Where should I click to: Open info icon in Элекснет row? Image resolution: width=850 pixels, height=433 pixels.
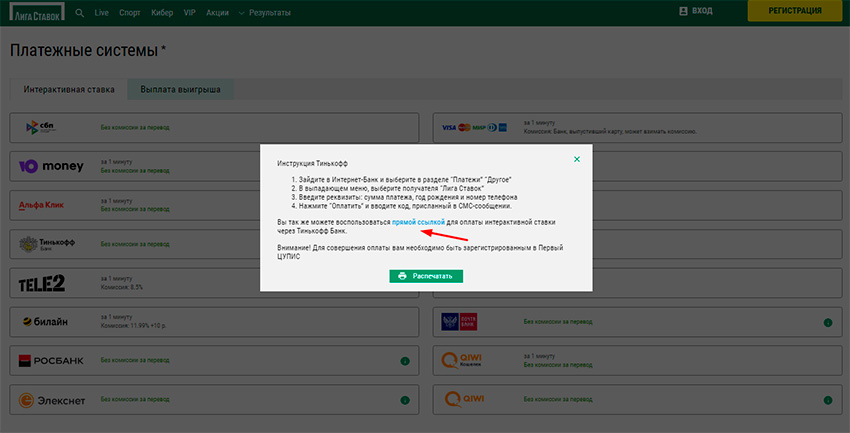405,400
